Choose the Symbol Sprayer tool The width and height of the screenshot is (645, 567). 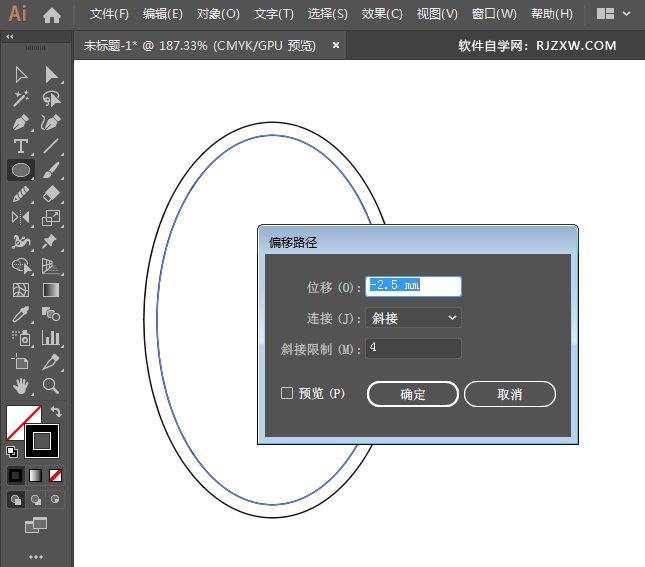click(21, 338)
